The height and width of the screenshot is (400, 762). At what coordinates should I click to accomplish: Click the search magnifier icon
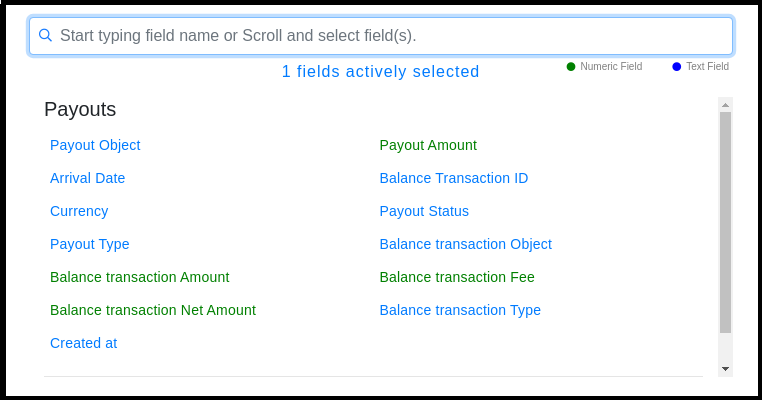coord(45,35)
